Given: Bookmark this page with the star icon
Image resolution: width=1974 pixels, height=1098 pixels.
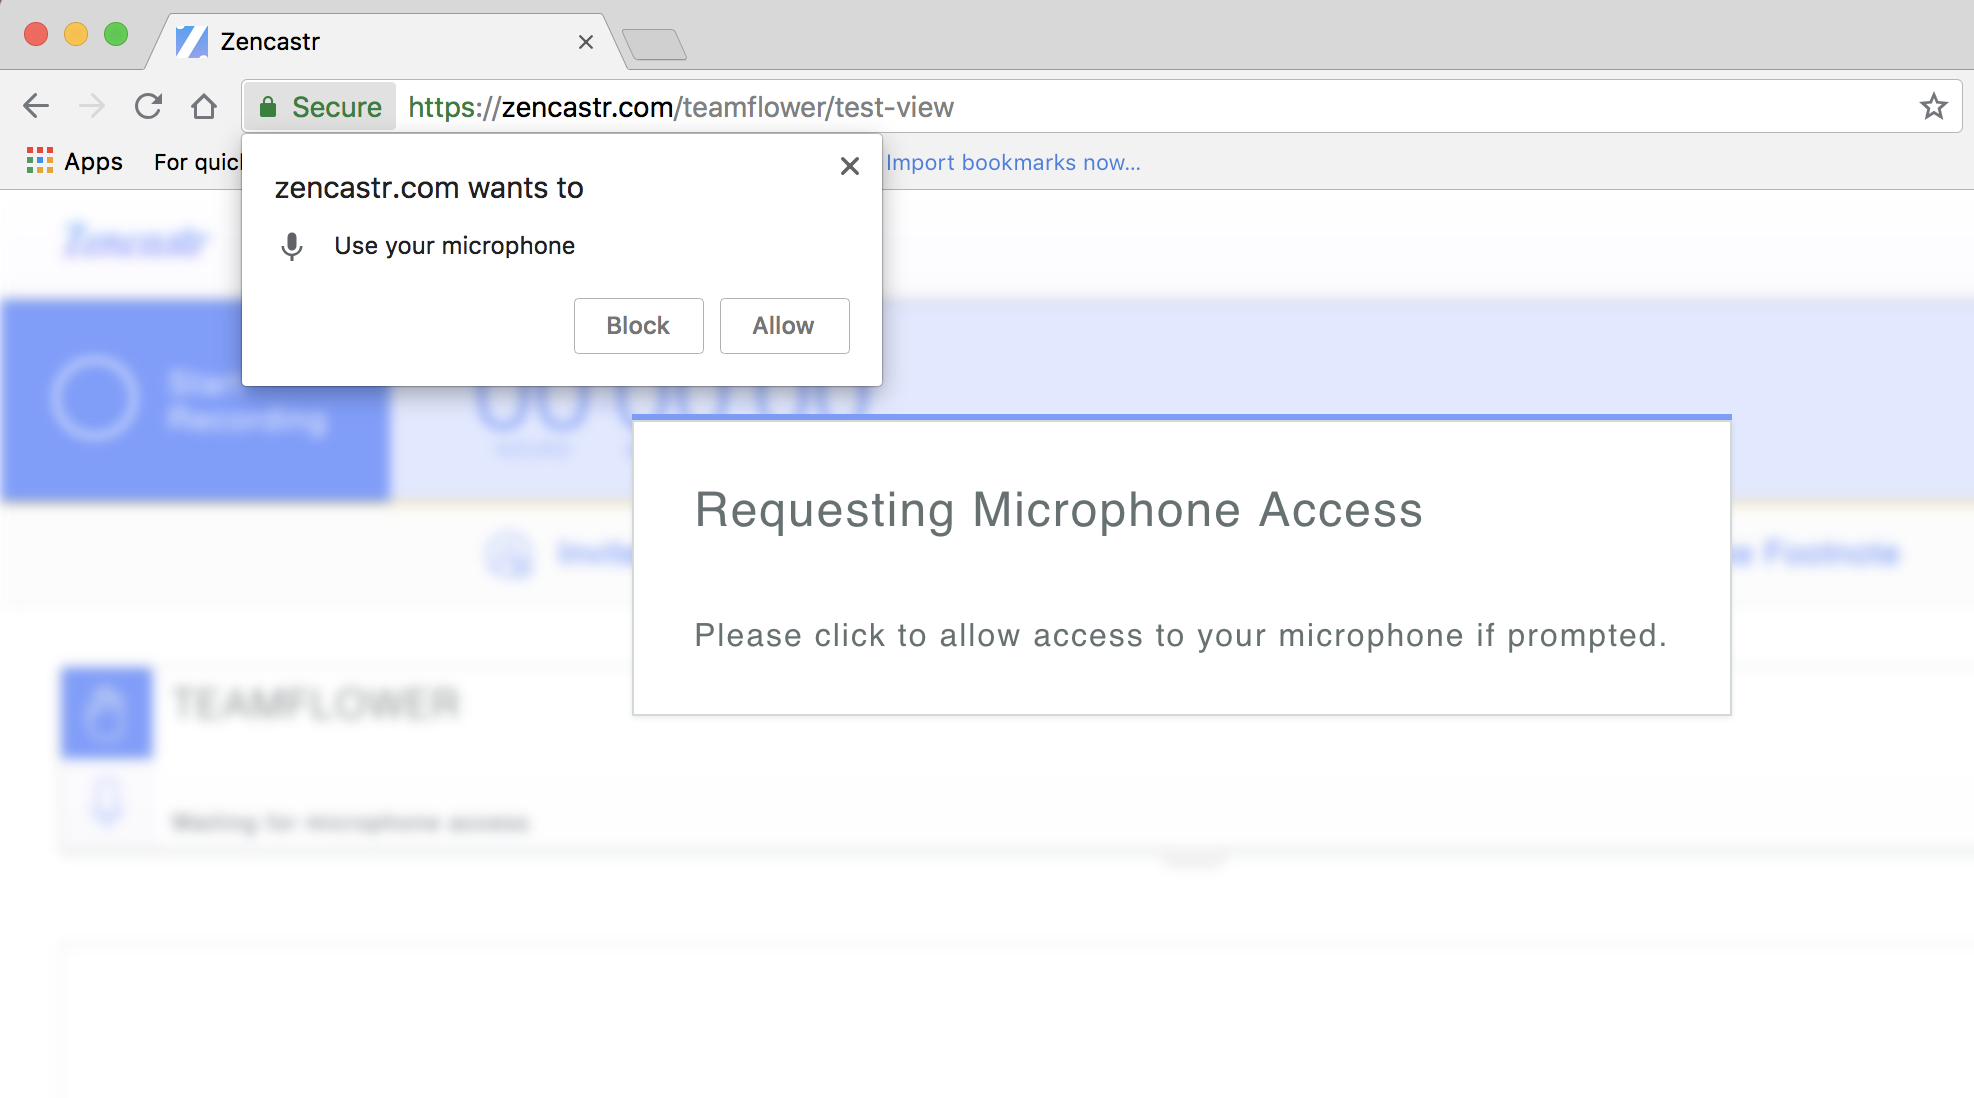Looking at the screenshot, I should click(x=1934, y=106).
